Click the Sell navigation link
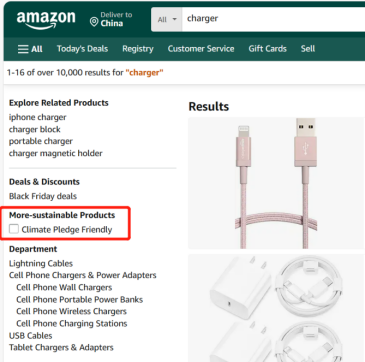Image resolution: width=365 pixels, height=362 pixels. tap(308, 49)
